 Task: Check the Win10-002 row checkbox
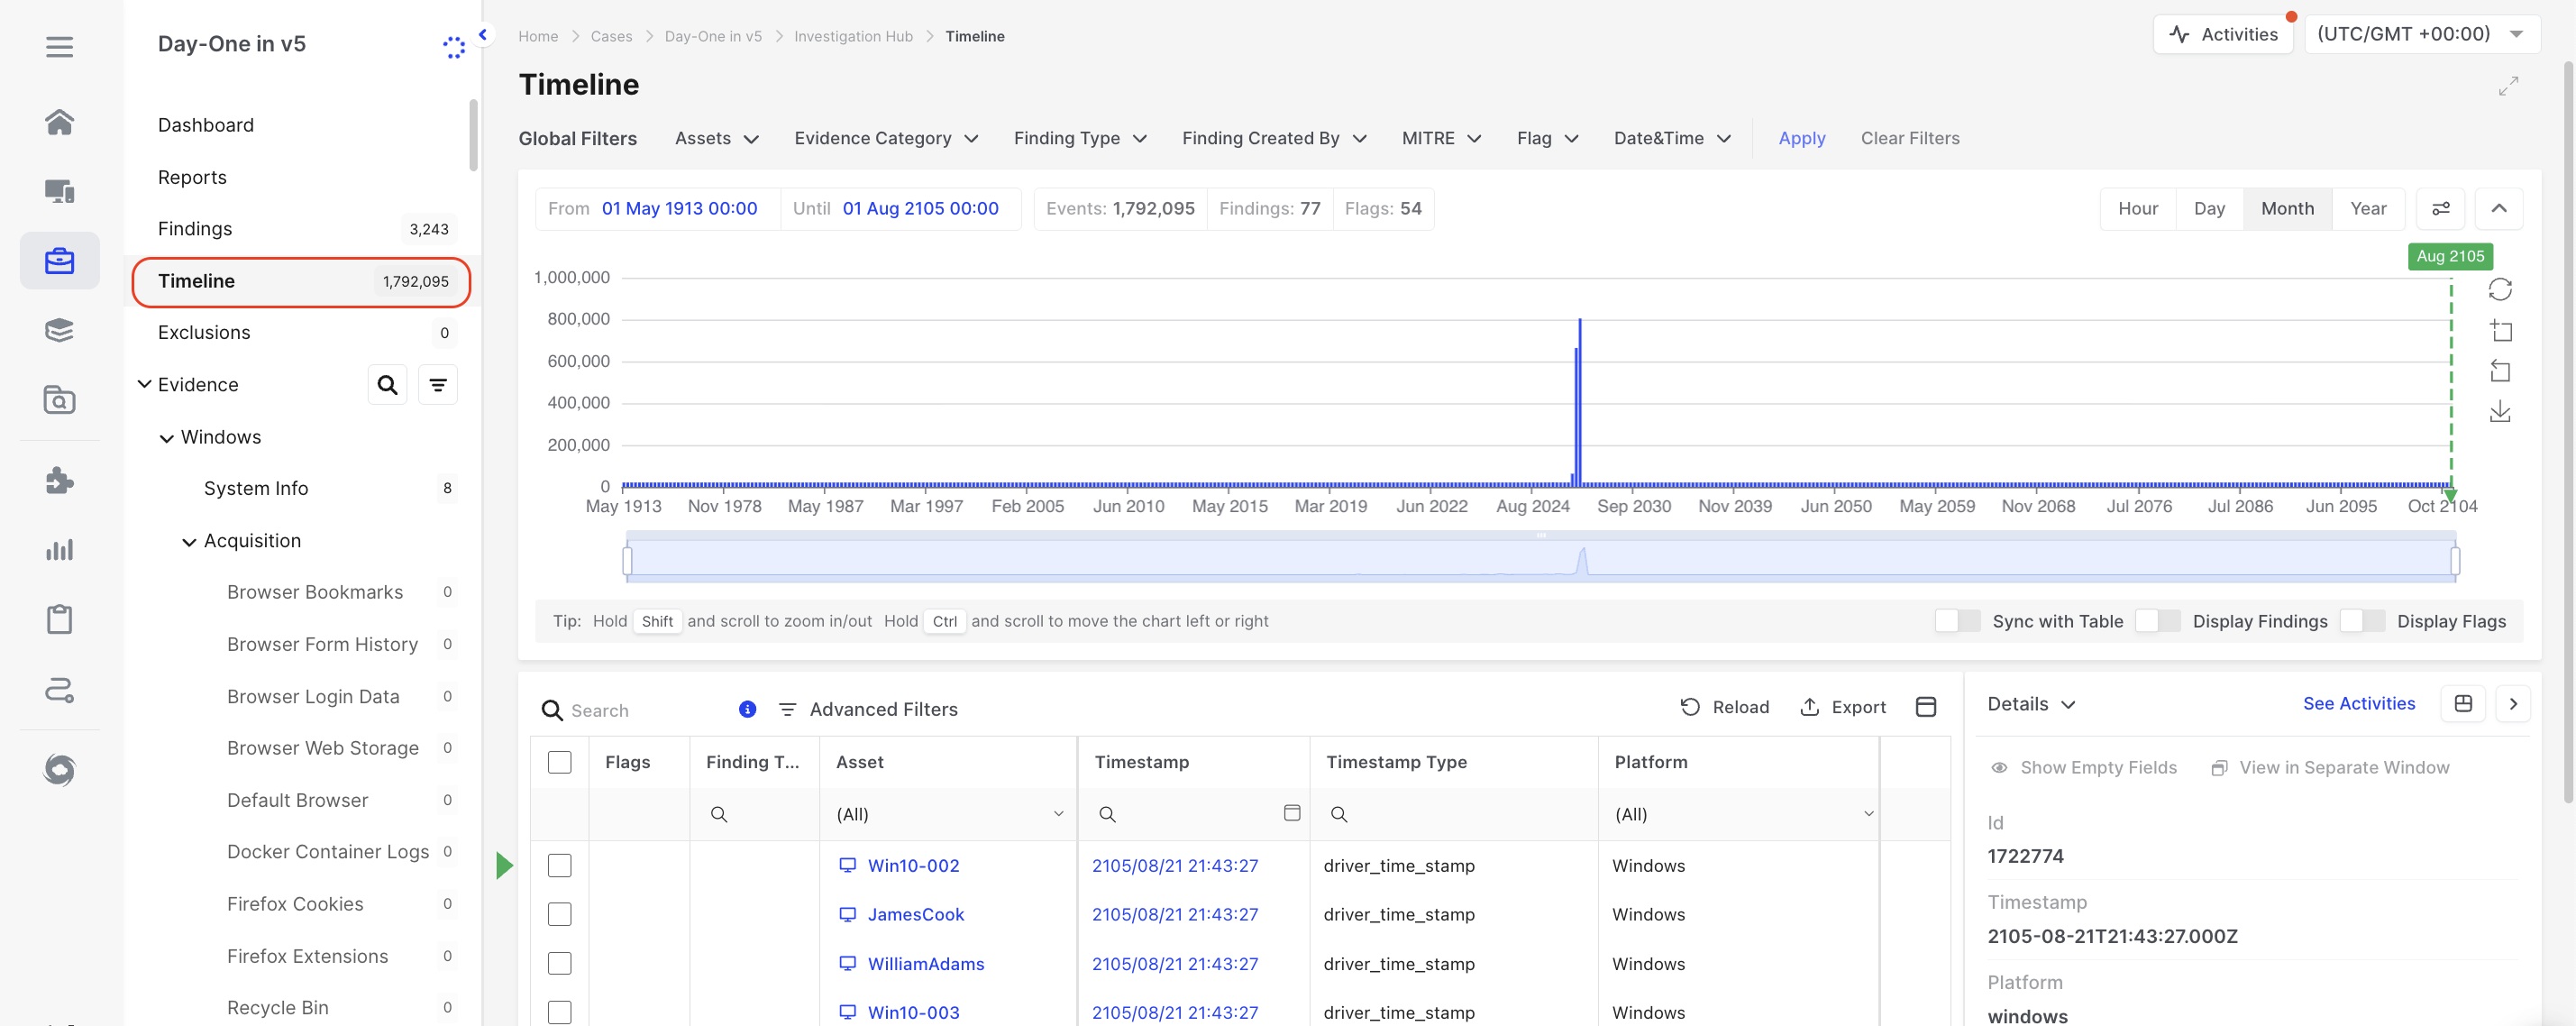point(560,866)
